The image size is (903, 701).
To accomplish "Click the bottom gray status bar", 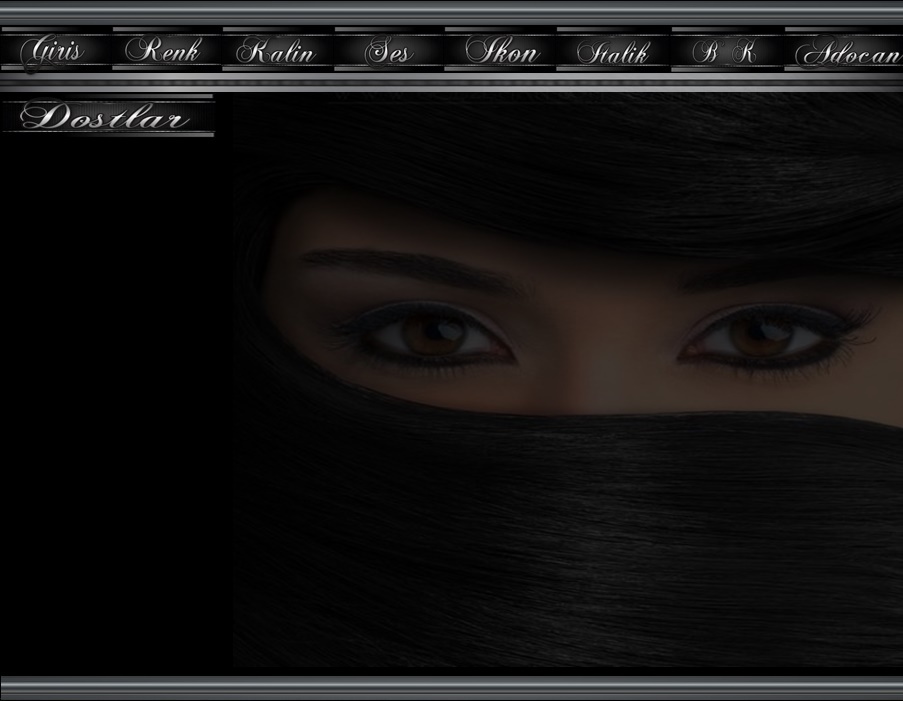I will click(451, 687).
